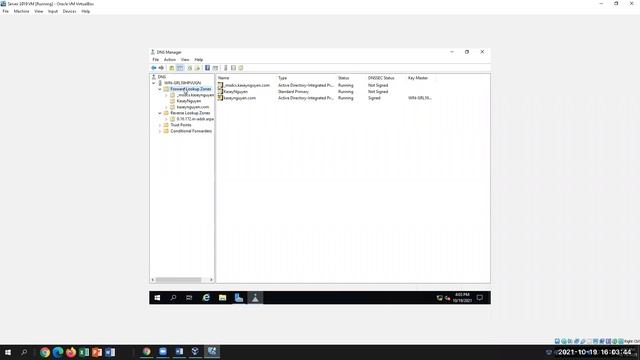Click tree pane horizontal scrollbar right arrow

tap(211, 280)
